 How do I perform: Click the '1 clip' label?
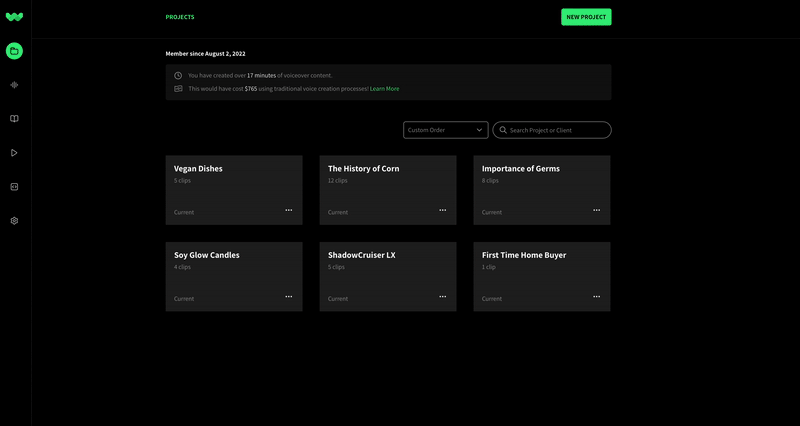click(488, 267)
